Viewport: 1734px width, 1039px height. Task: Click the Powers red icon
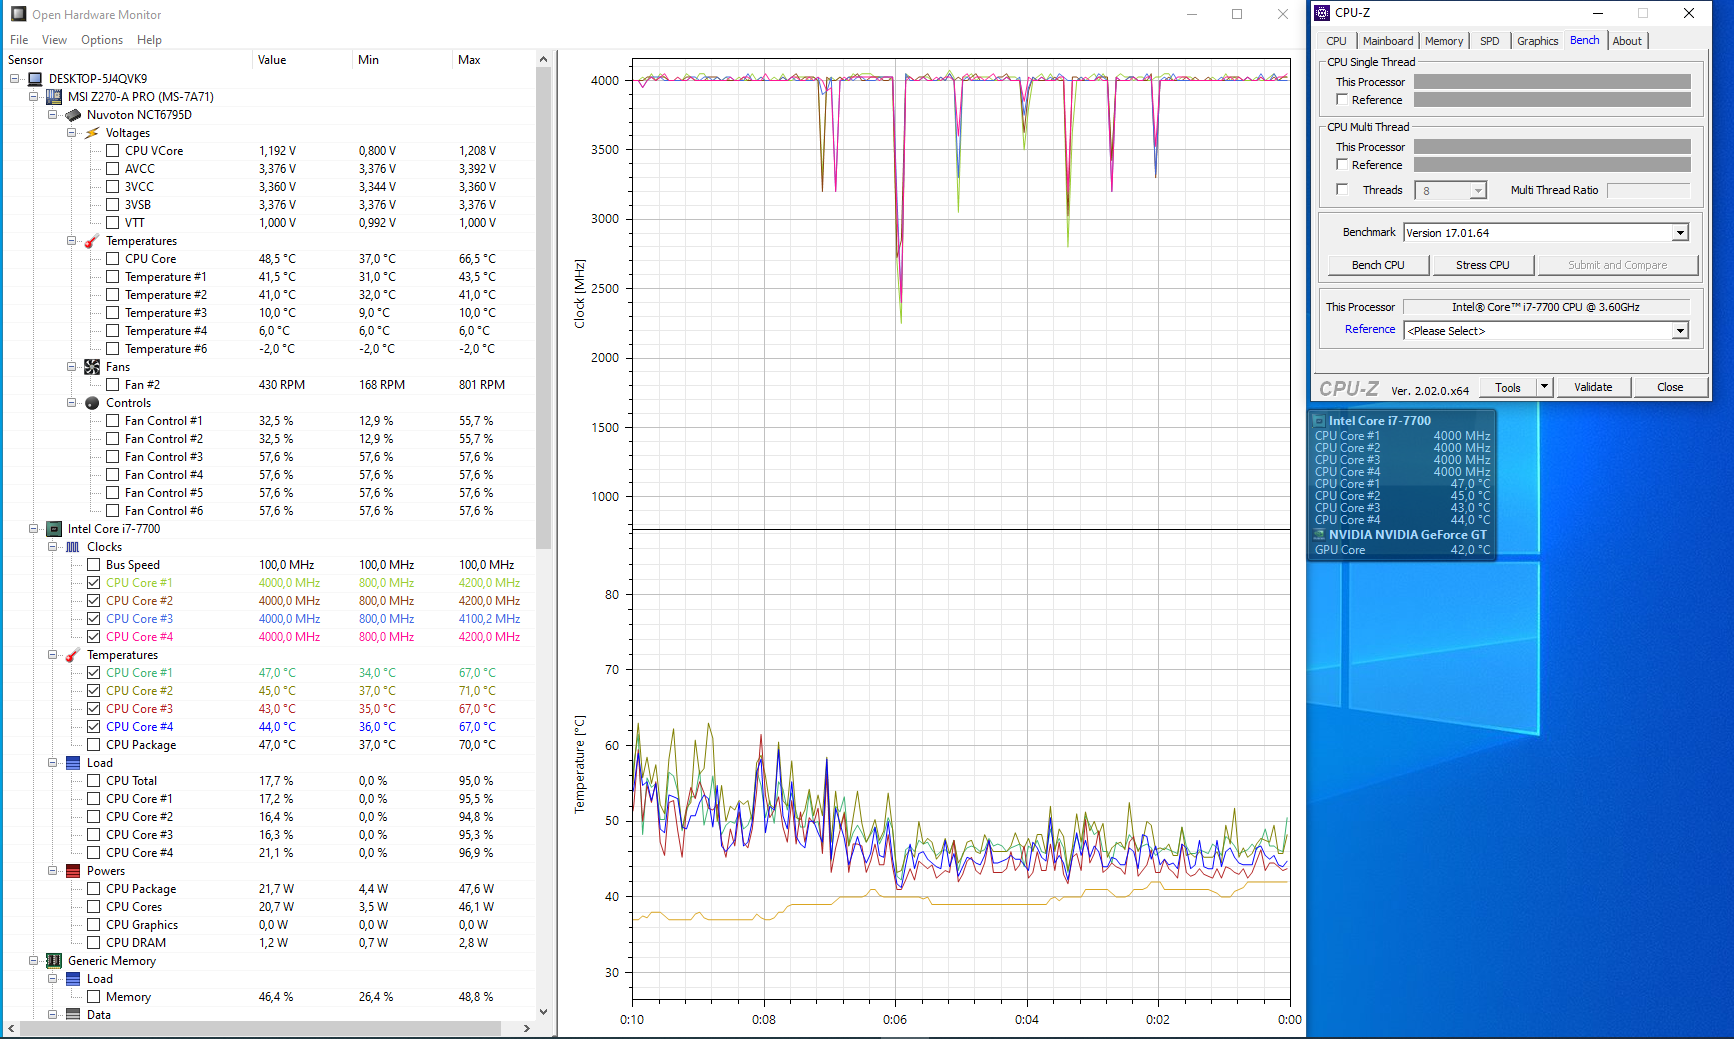point(73,871)
